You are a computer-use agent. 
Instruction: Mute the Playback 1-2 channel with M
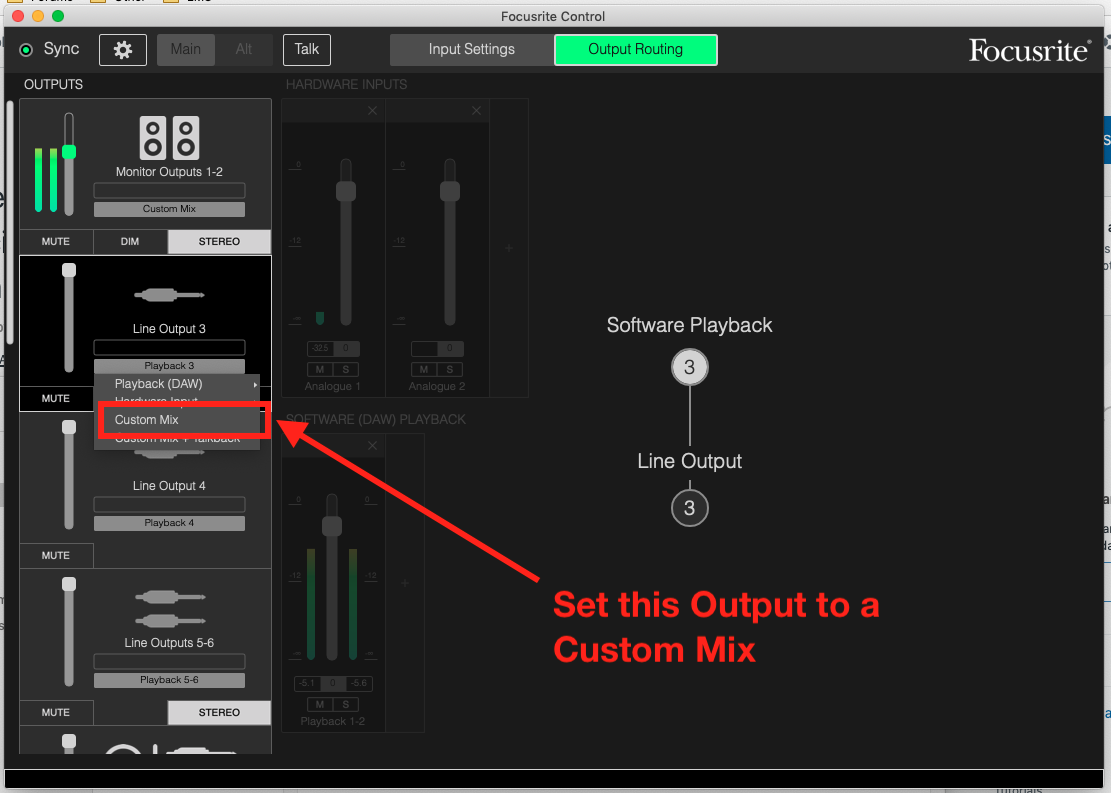click(x=320, y=704)
